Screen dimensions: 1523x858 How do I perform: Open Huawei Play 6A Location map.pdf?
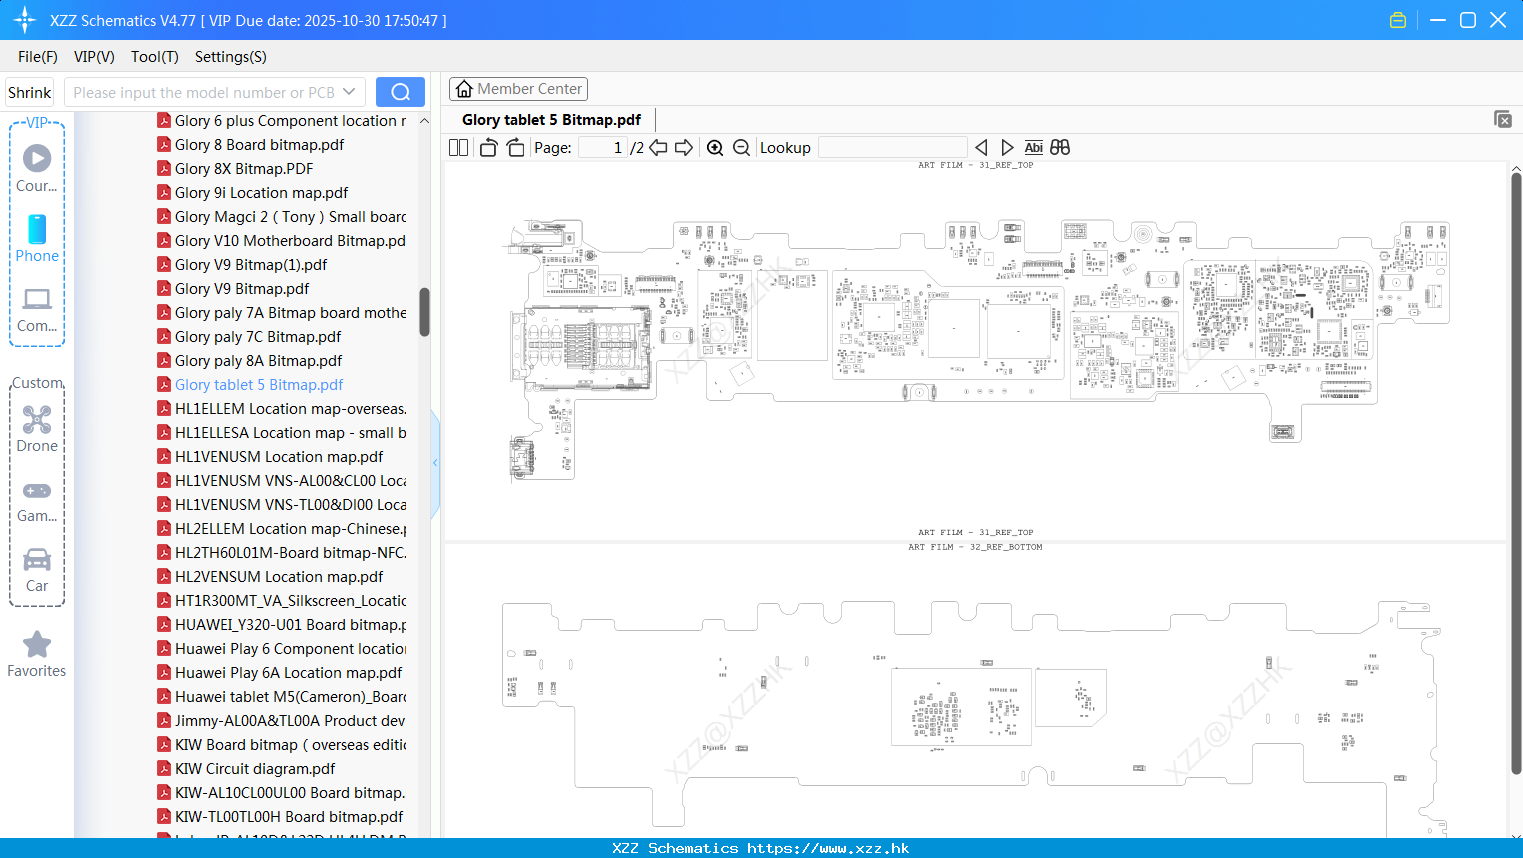(288, 673)
